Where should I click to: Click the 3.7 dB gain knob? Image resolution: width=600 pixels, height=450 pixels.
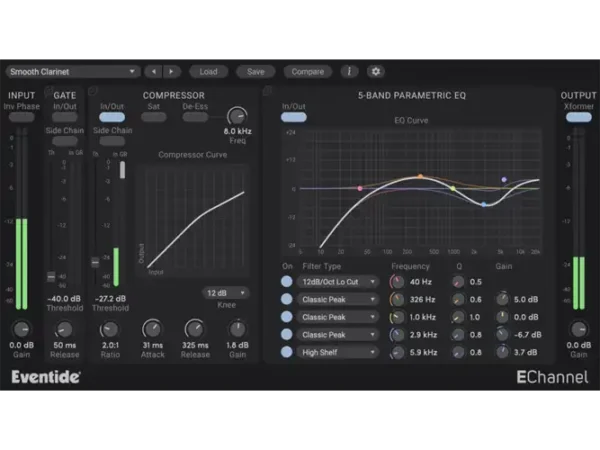[x=502, y=352]
